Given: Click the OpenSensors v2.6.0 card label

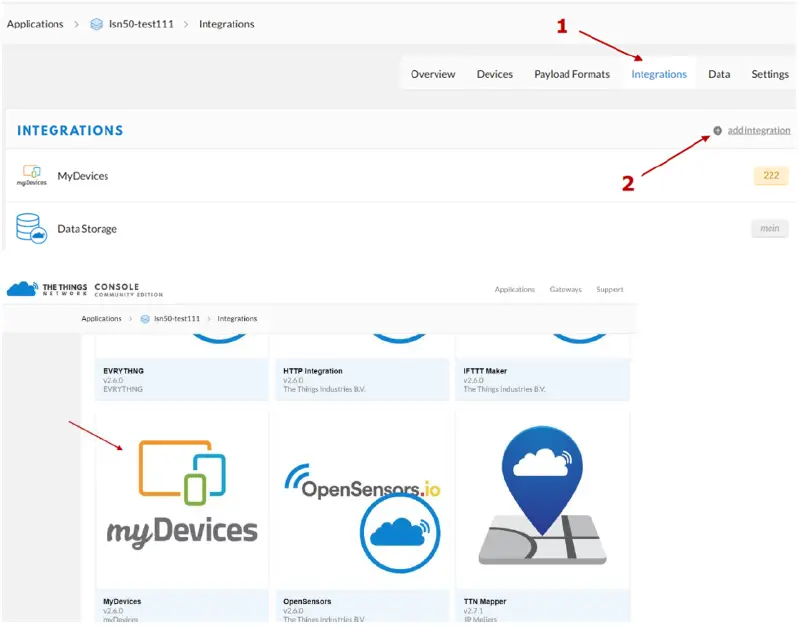Looking at the screenshot, I should pyautogui.click(x=362, y=606).
